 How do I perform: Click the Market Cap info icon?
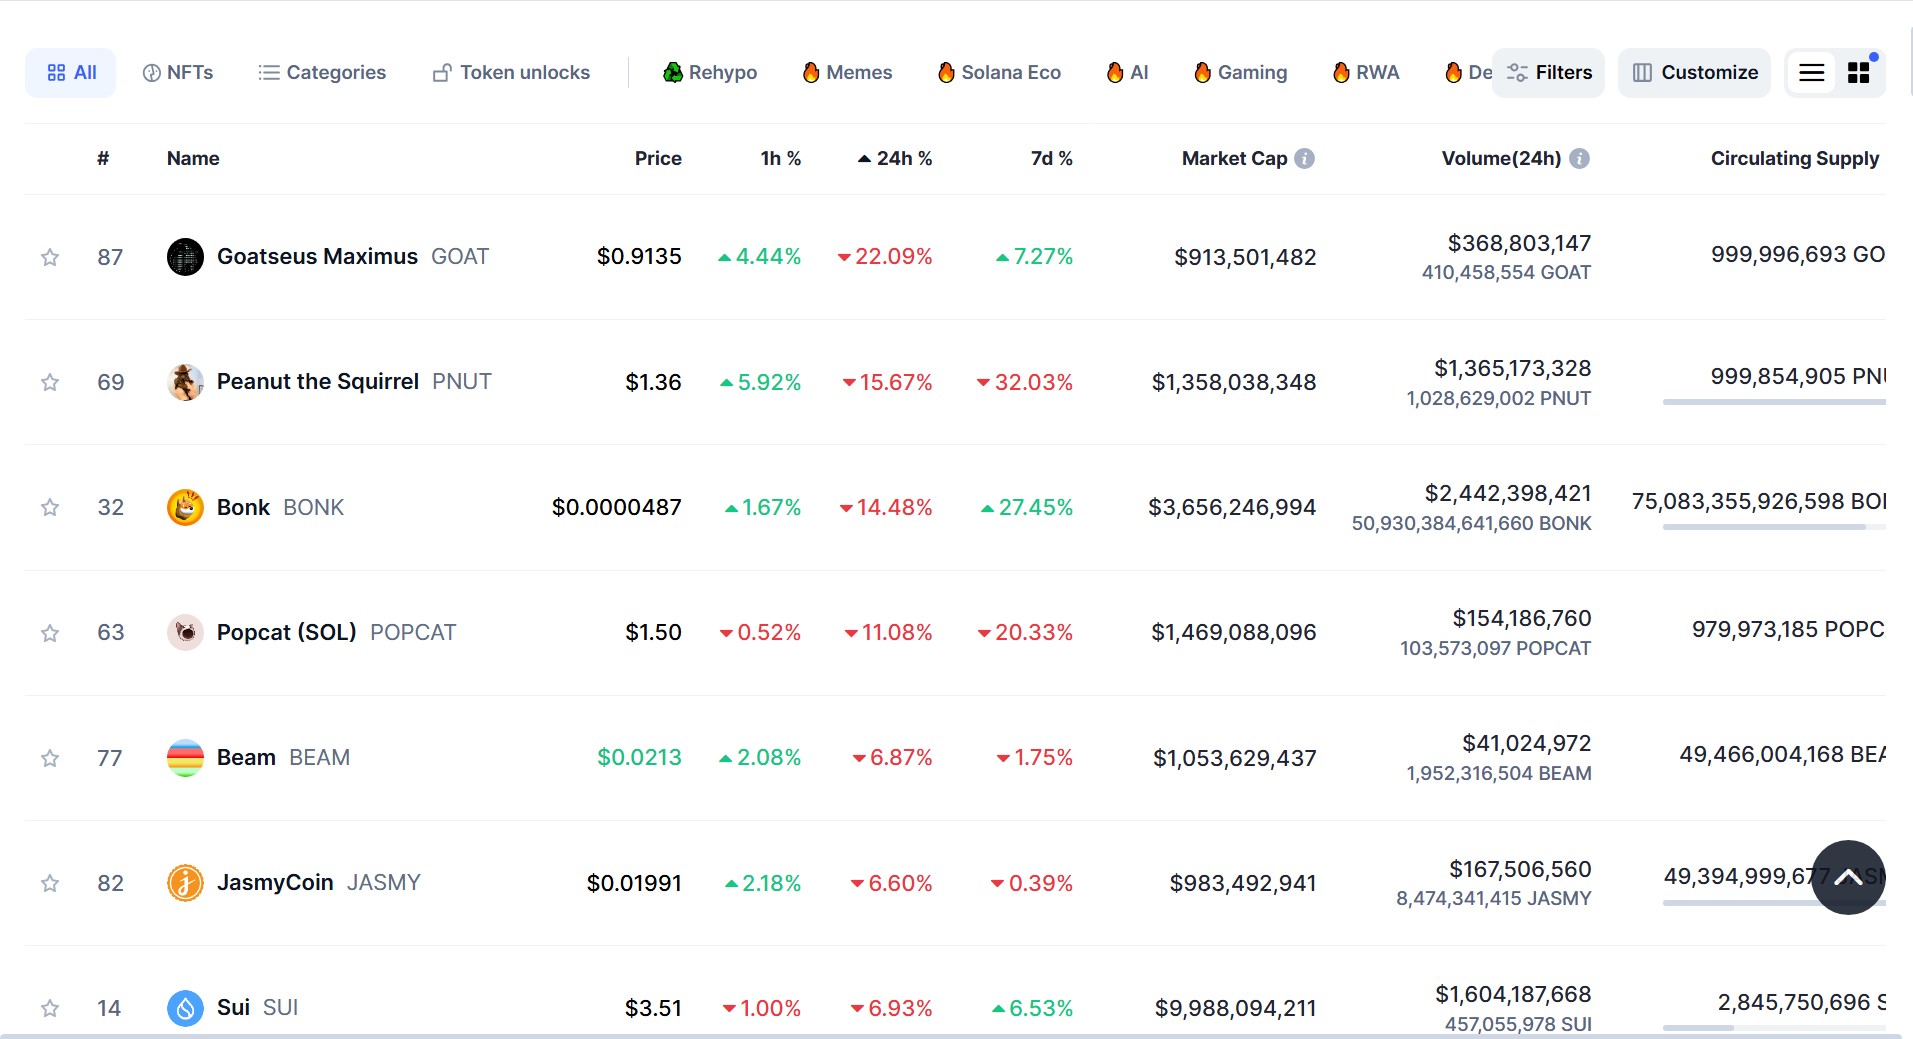(1304, 158)
